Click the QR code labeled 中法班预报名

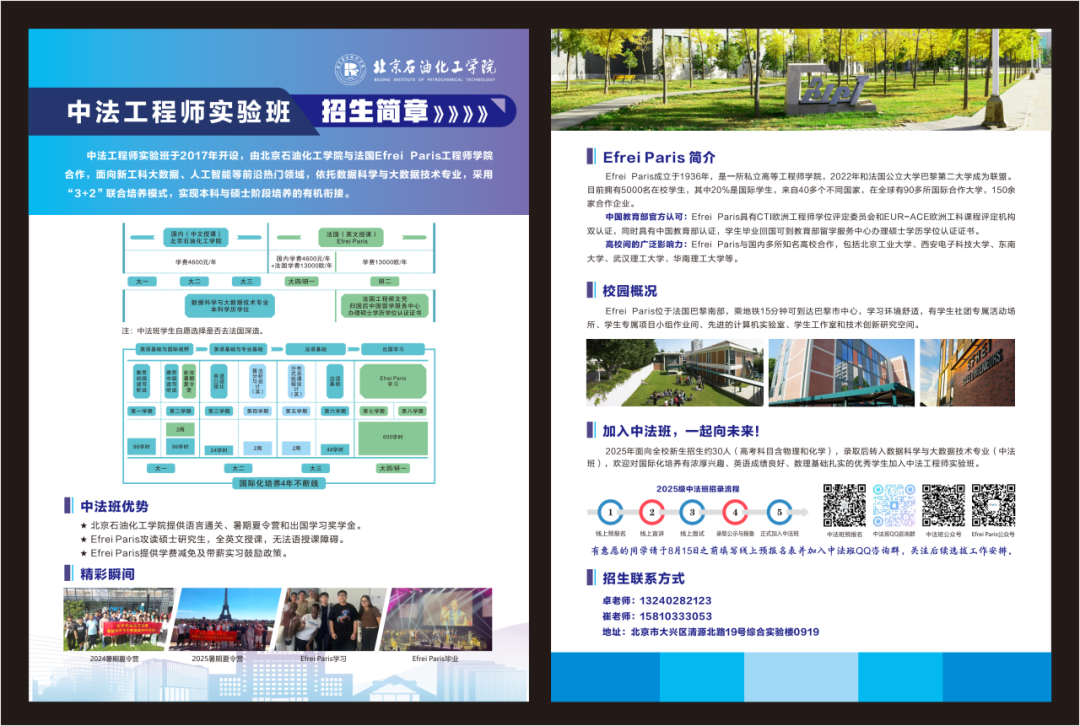click(x=844, y=506)
